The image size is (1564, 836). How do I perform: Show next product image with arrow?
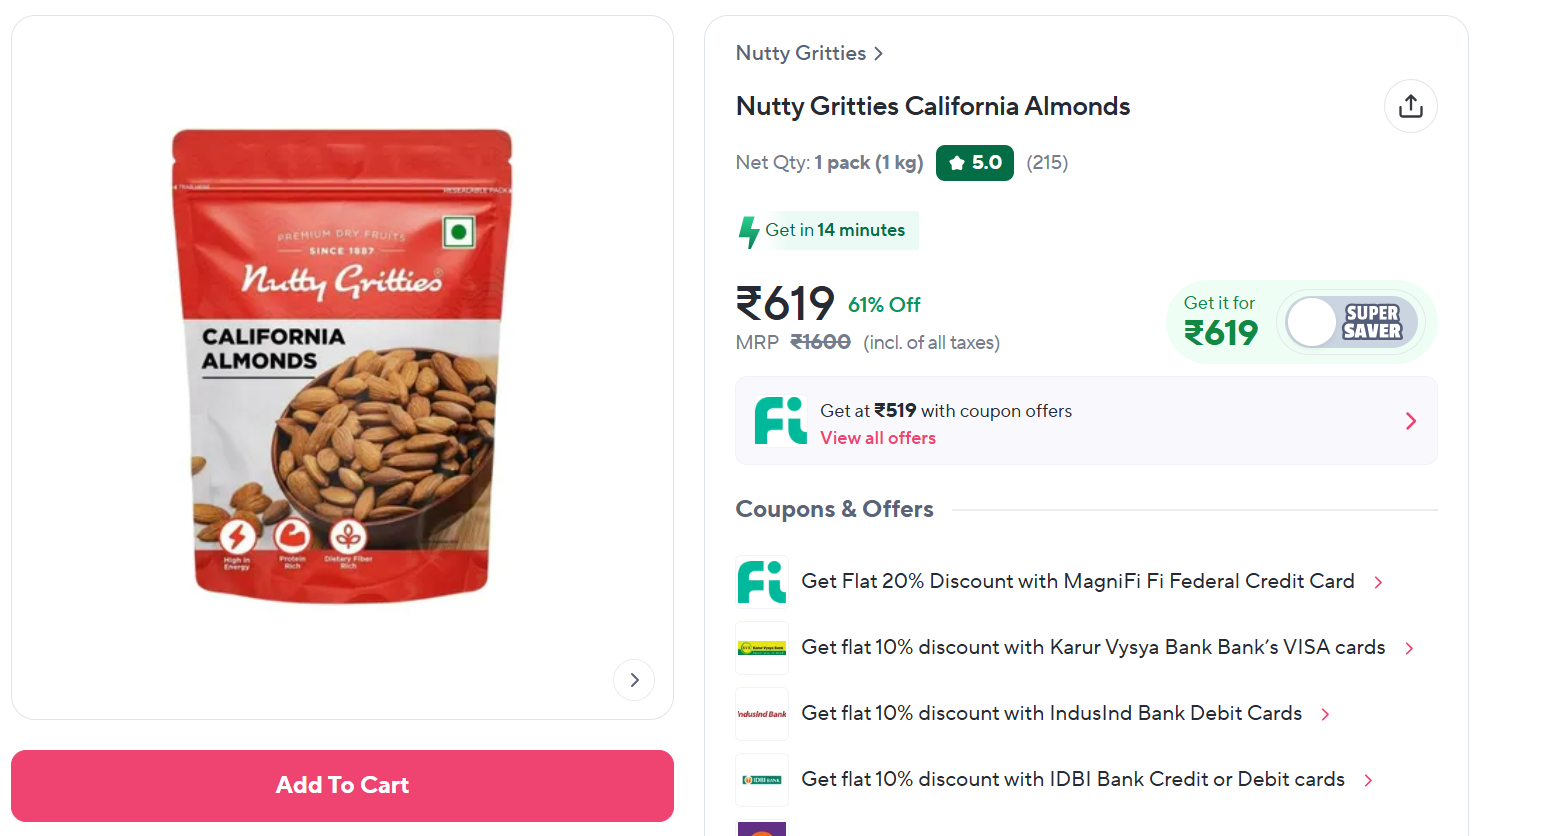point(634,680)
